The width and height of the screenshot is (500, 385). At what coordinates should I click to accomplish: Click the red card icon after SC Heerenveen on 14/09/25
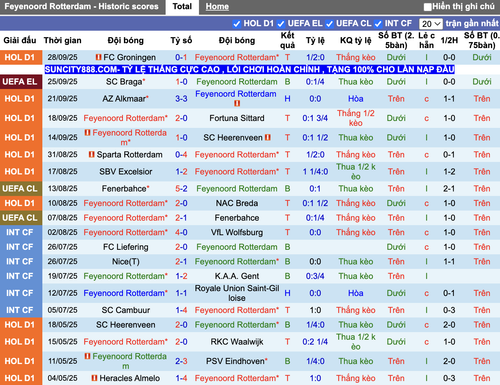click(268, 137)
